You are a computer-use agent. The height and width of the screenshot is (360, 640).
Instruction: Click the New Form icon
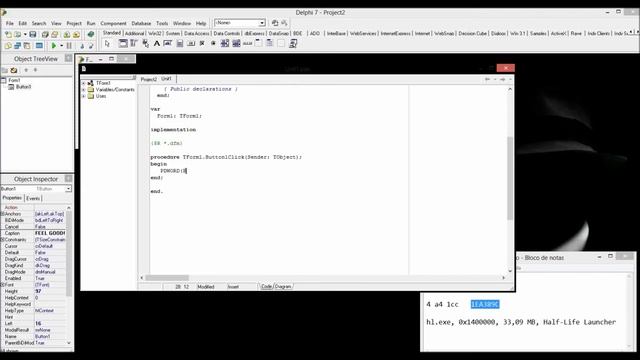[39, 45]
